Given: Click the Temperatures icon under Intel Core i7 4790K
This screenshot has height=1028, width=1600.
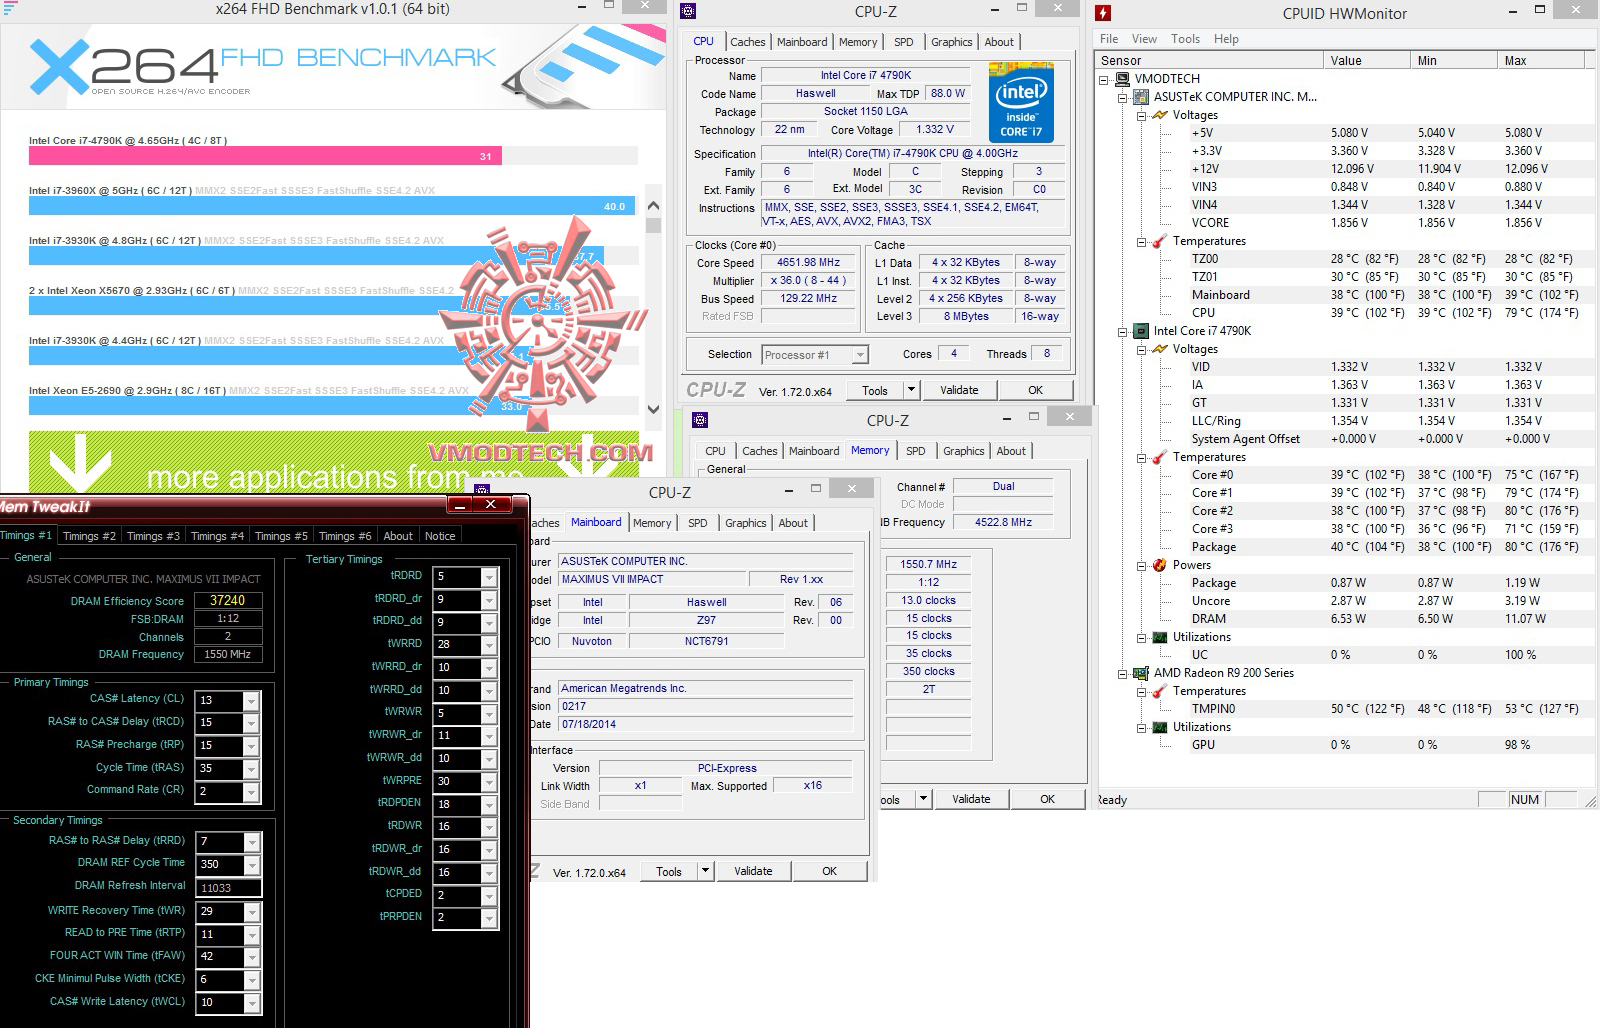Looking at the screenshot, I should 1160,457.
